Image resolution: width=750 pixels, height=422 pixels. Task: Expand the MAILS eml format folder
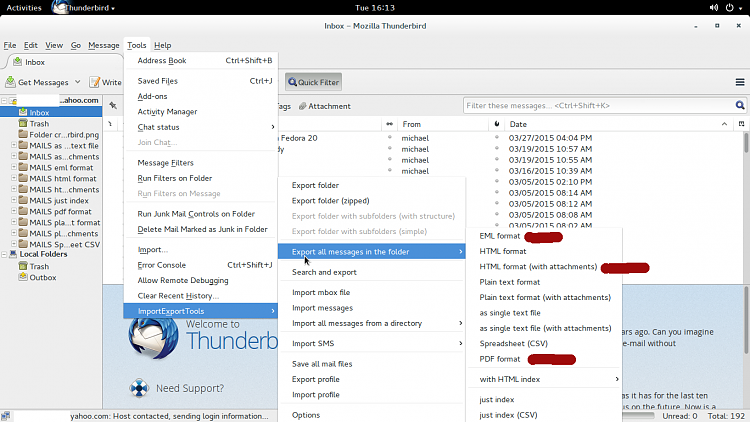point(14,167)
